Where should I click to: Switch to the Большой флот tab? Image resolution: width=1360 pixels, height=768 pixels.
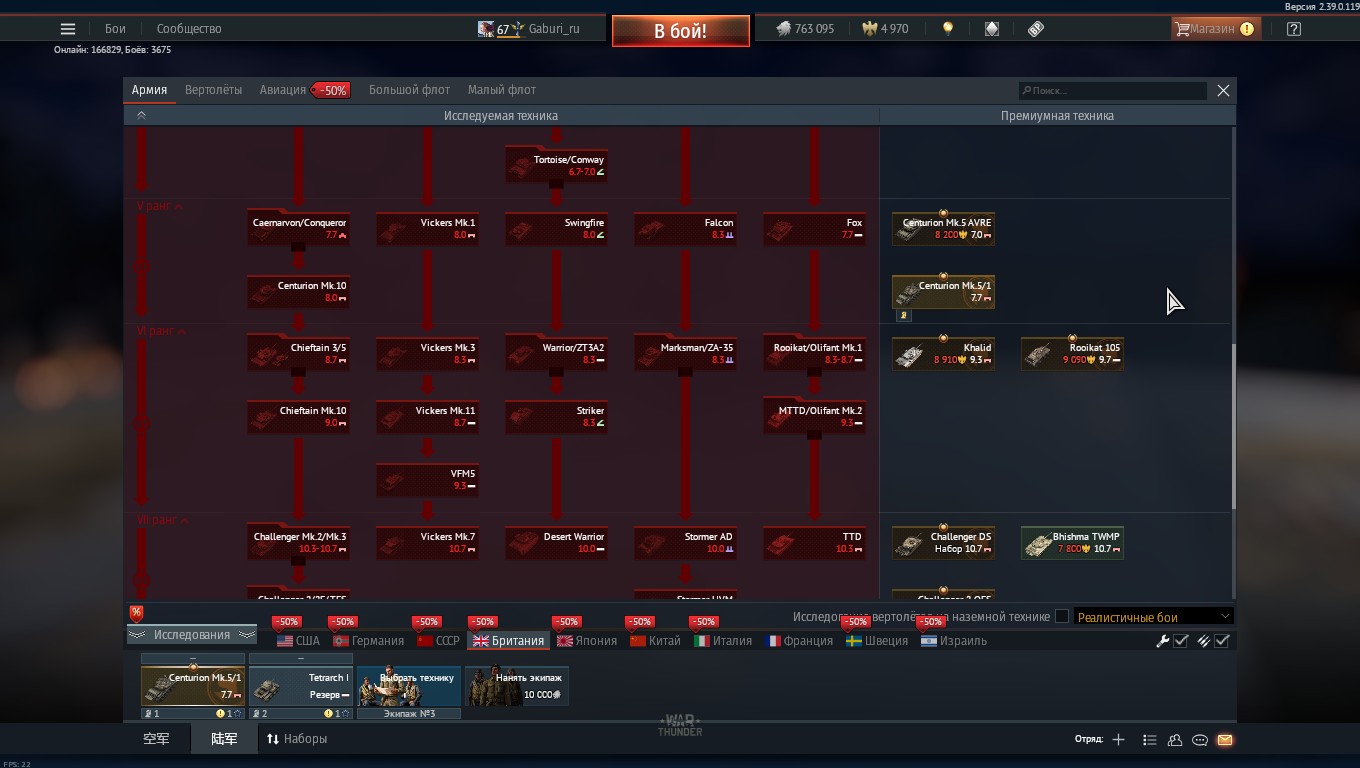click(x=409, y=90)
